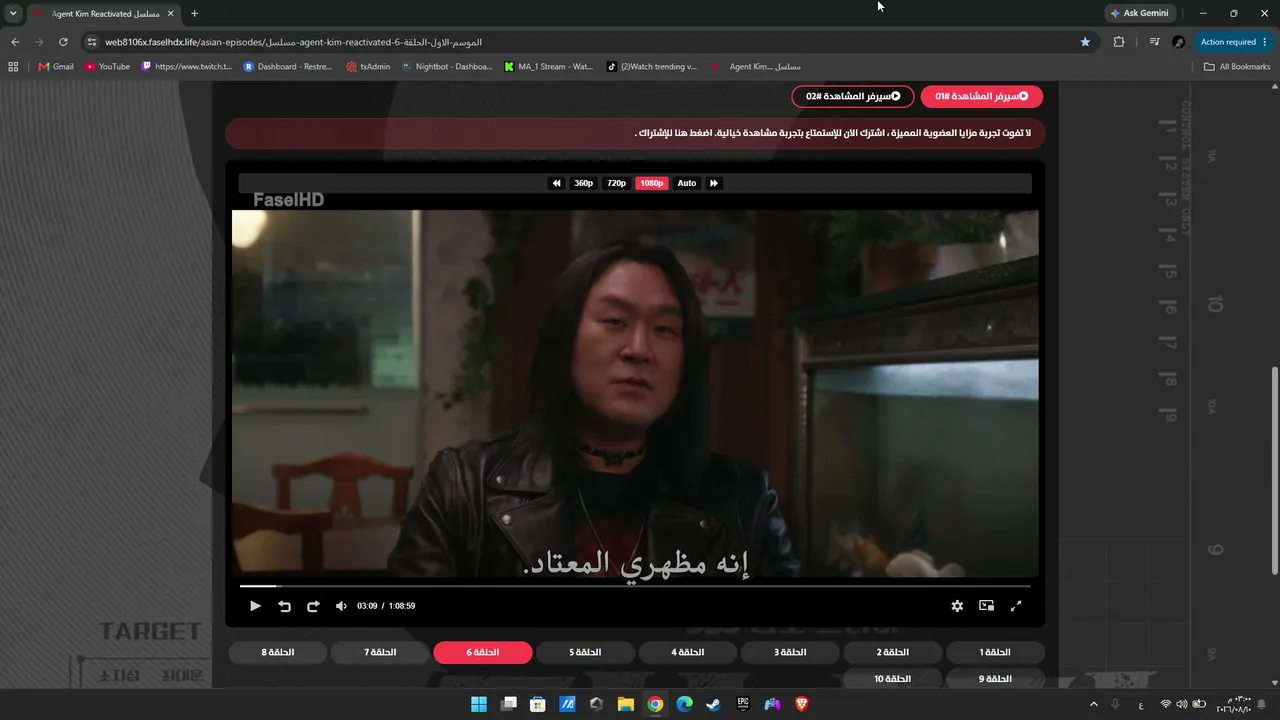Screen dimensions: 1280x720
Task: Choose Auto video quality
Action: click(x=687, y=183)
